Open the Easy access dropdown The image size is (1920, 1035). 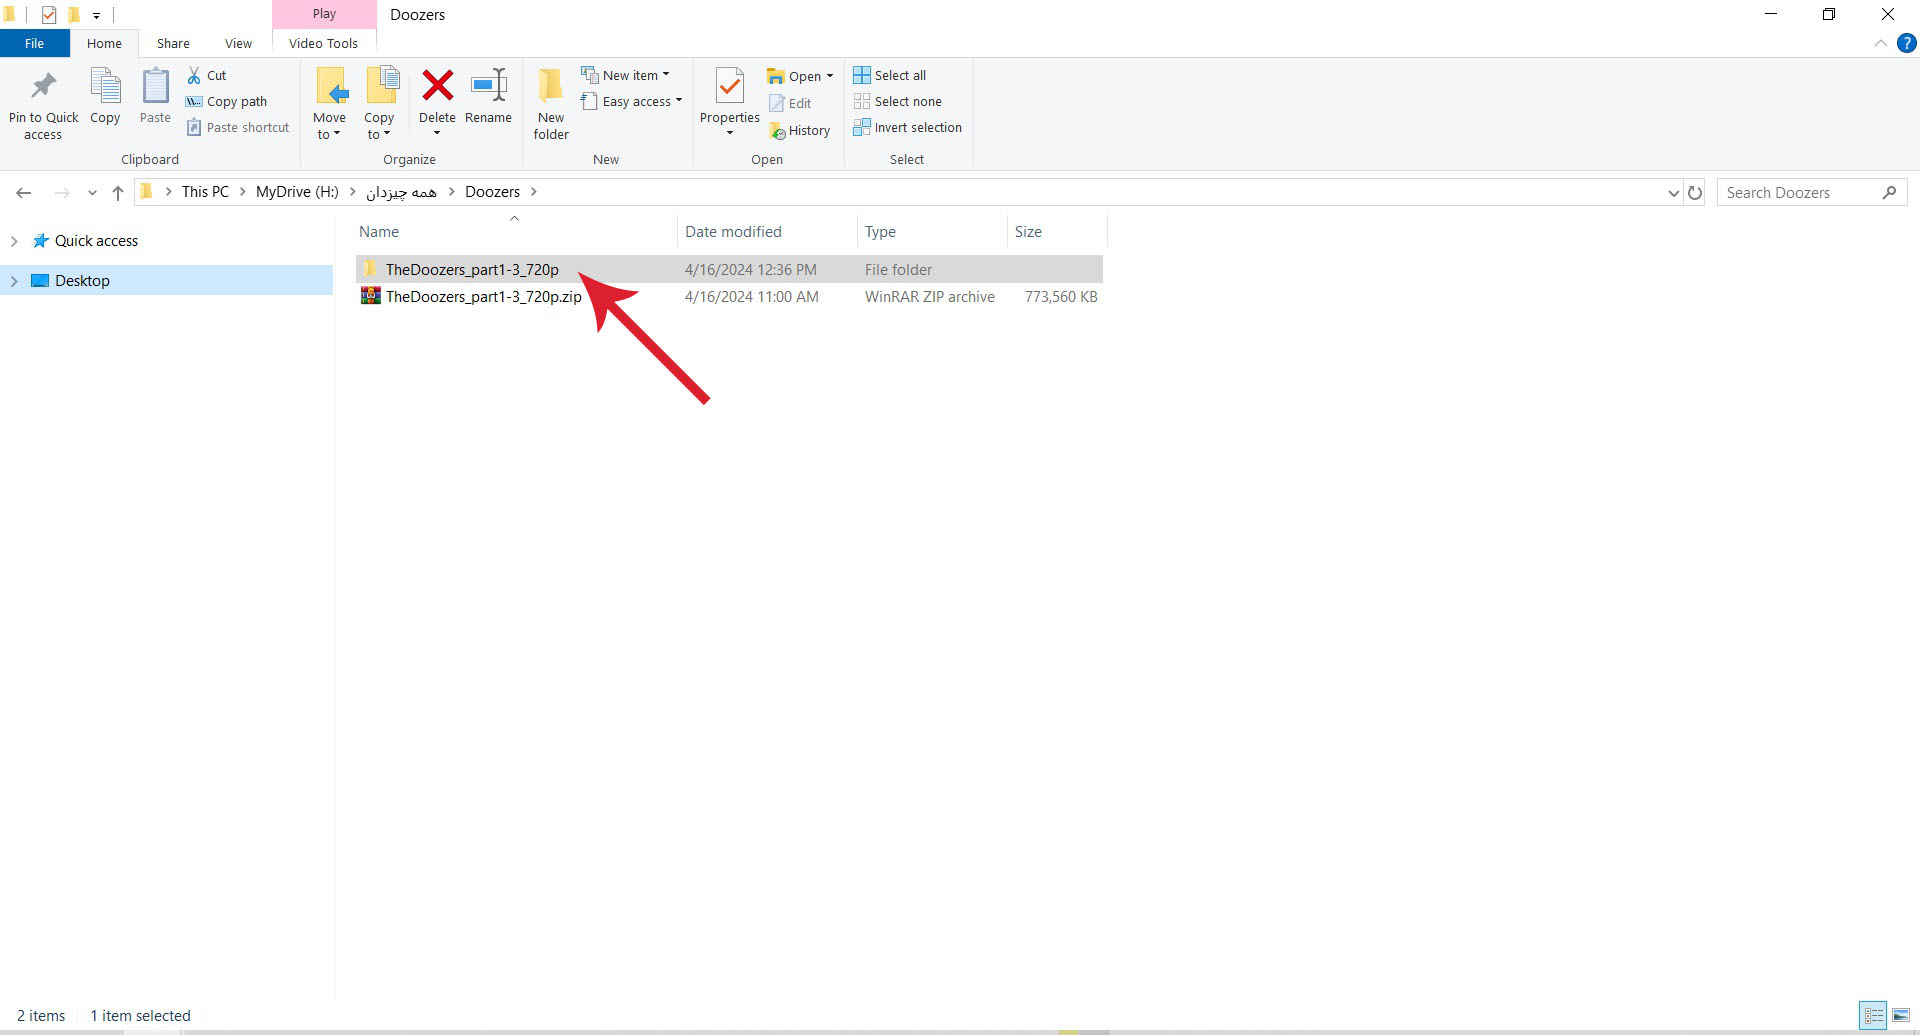632,101
